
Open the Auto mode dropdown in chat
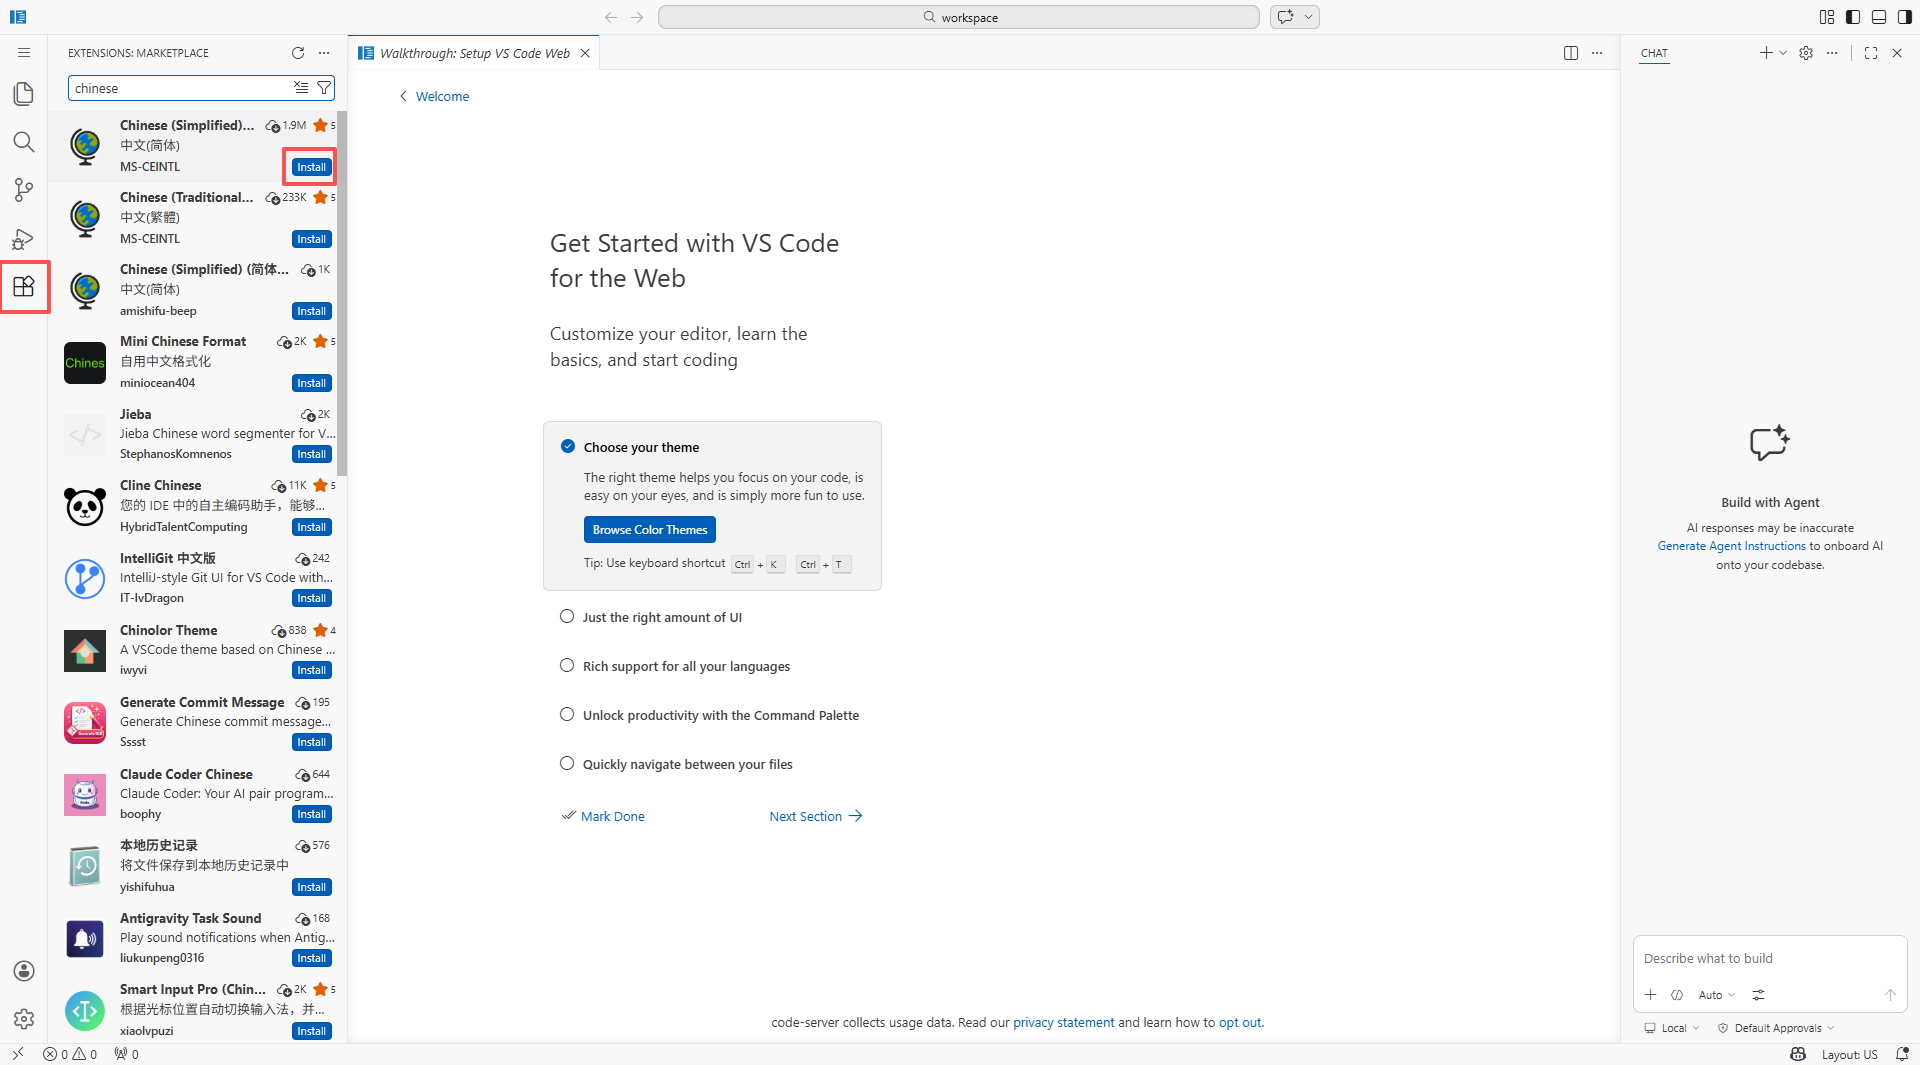coord(1716,995)
